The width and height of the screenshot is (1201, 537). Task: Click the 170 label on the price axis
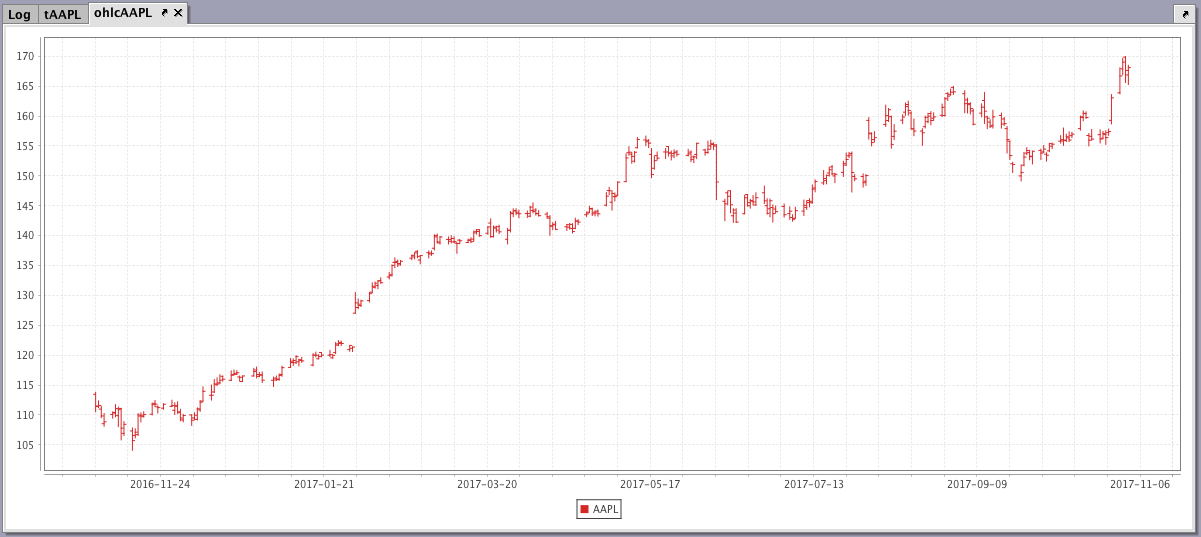pyautogui.click(x=26, y=57)
